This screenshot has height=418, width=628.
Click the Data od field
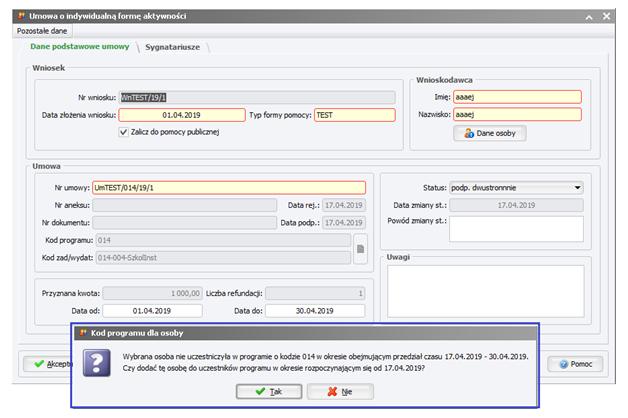[152, 311]
